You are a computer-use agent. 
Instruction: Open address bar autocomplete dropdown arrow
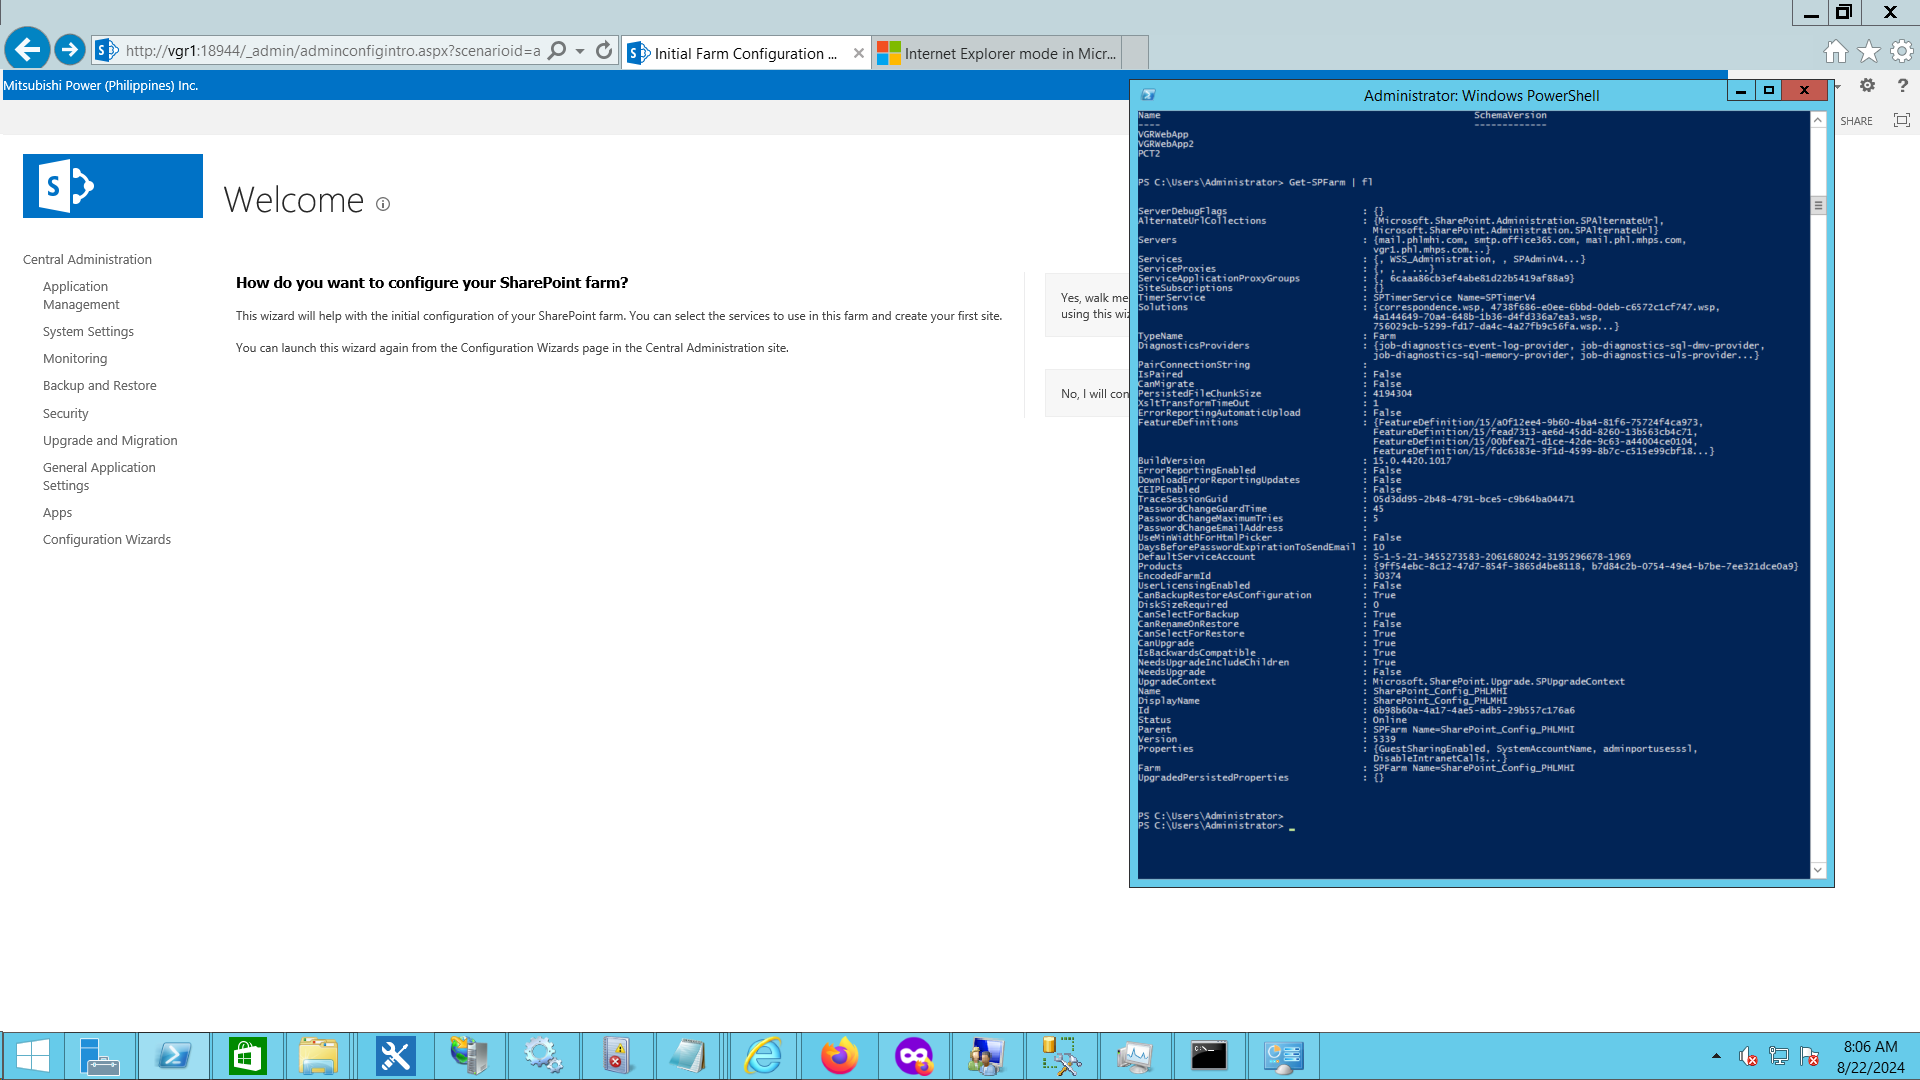pyautogui.click(x=580, y=50)
